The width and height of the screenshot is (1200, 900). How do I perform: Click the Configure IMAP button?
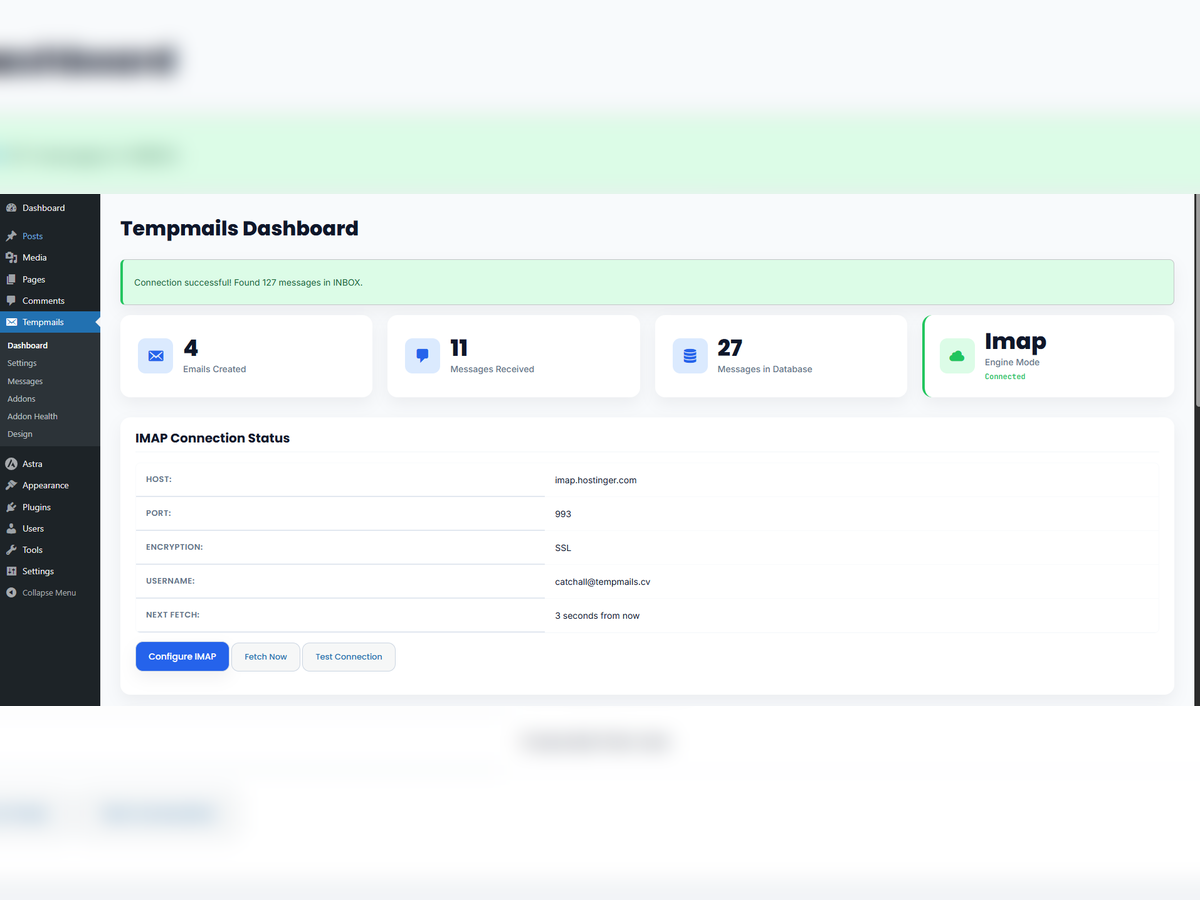[x=182, y=656]
